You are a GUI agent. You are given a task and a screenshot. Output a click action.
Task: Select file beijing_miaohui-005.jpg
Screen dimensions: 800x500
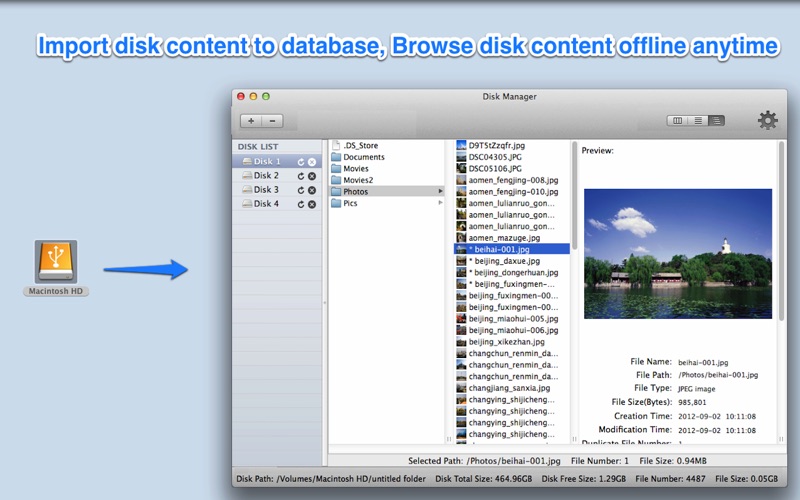(512, 319)
